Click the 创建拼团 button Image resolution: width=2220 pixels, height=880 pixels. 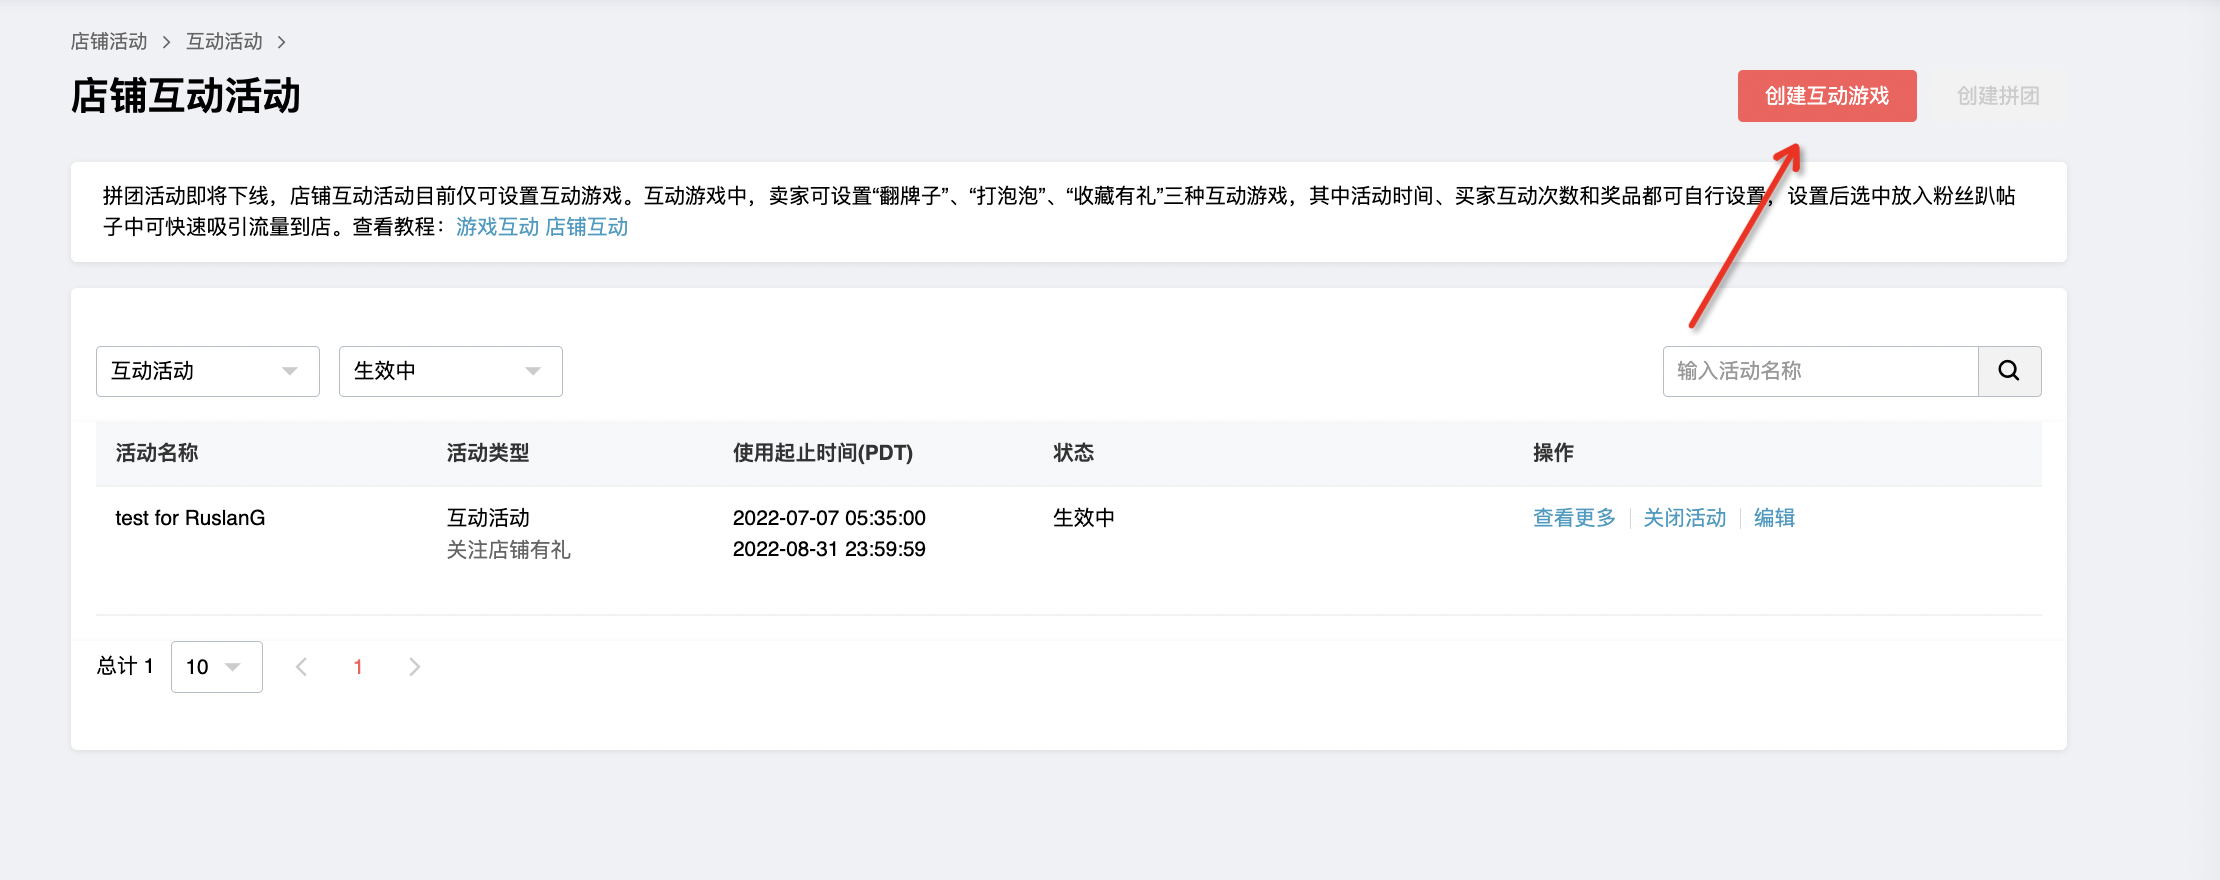click(1997, 96)
